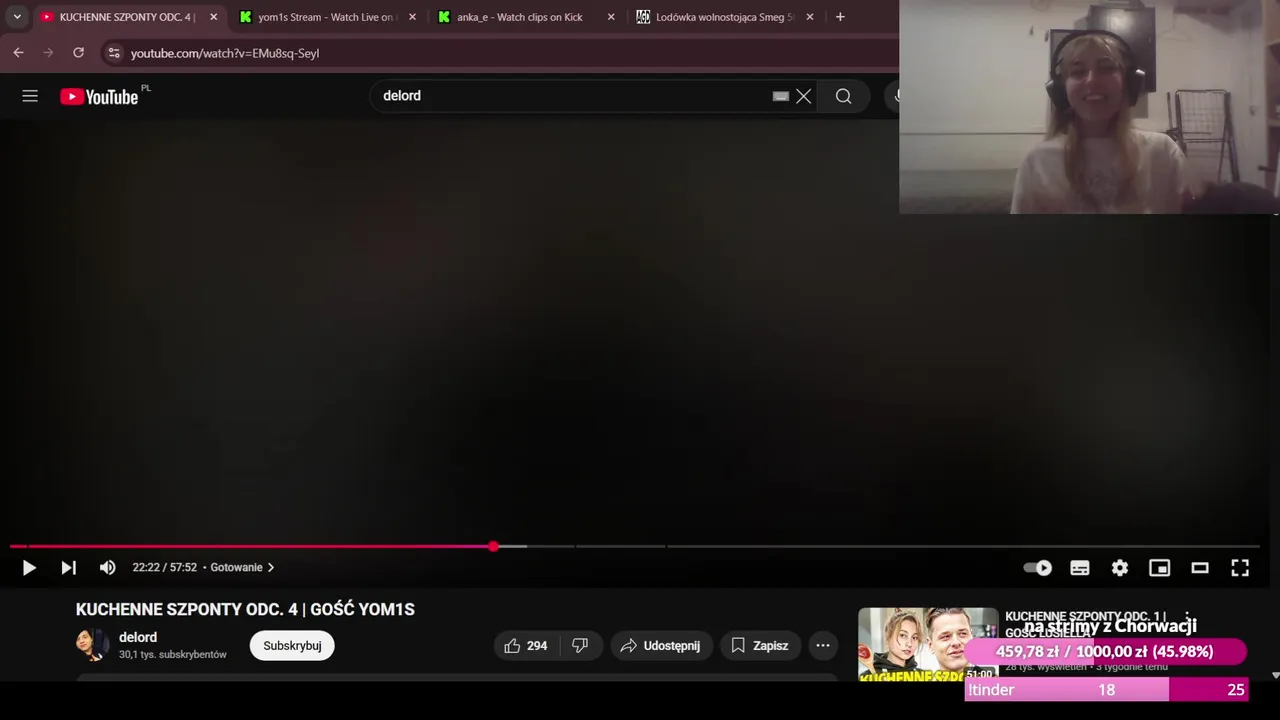Click the youtube.com address bar URL

(x=225, y=53)
